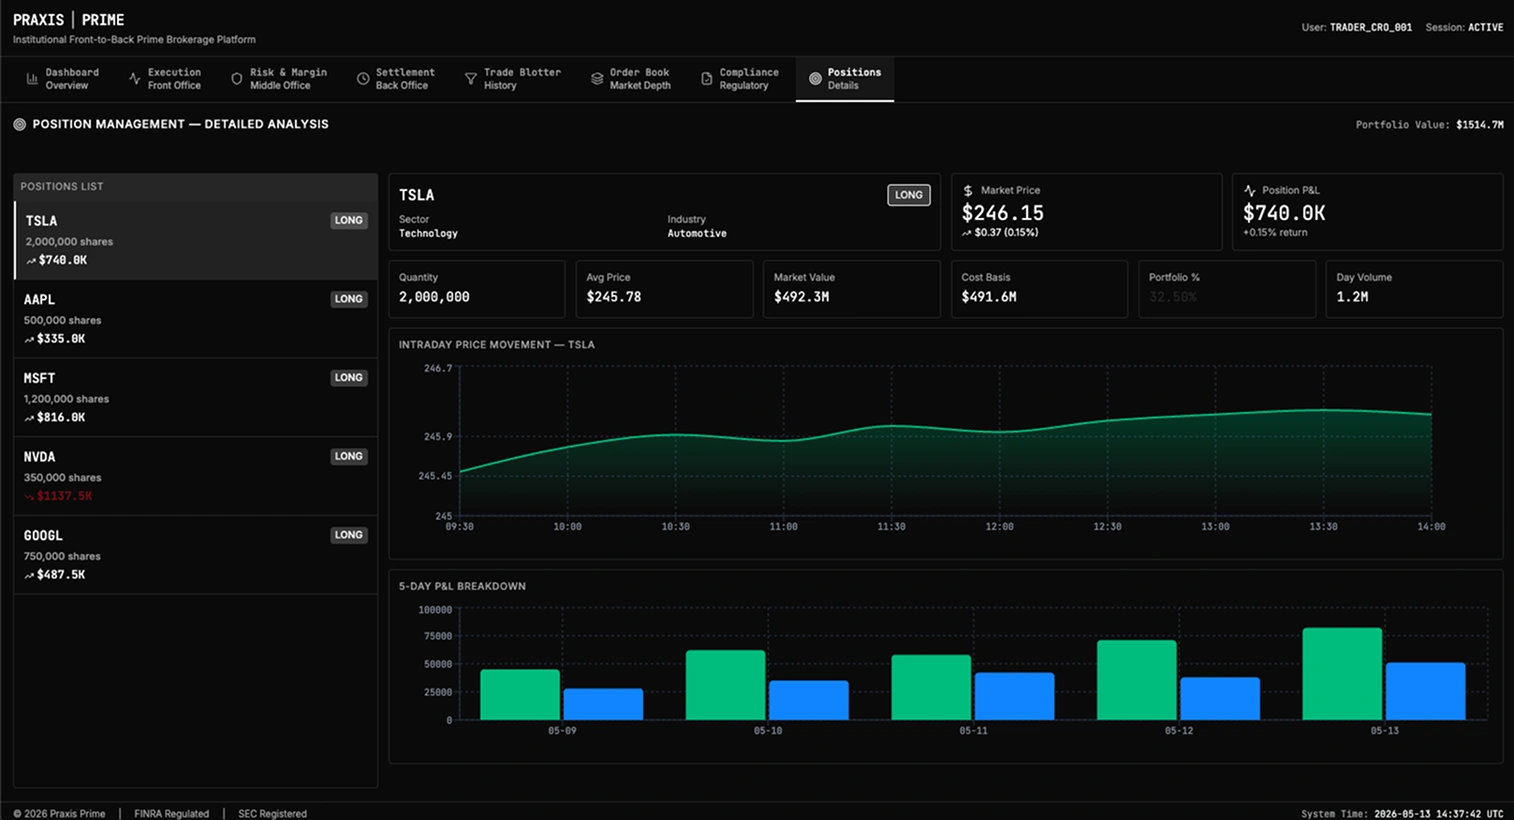The height and width of the screenshot is (820, 1514).
Task: Click the Execution activity pulse icon
Action: coord(134,78)
